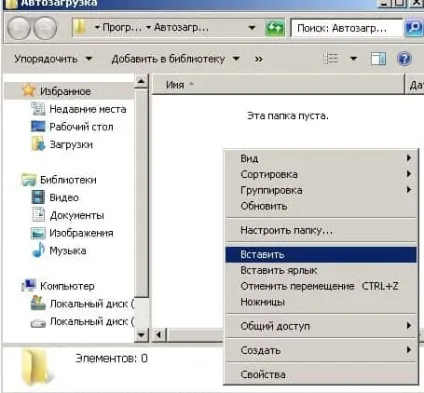Click the navigation pane scroll down arrow
Viewport: 424px width, 393px height.
(141, 334)
